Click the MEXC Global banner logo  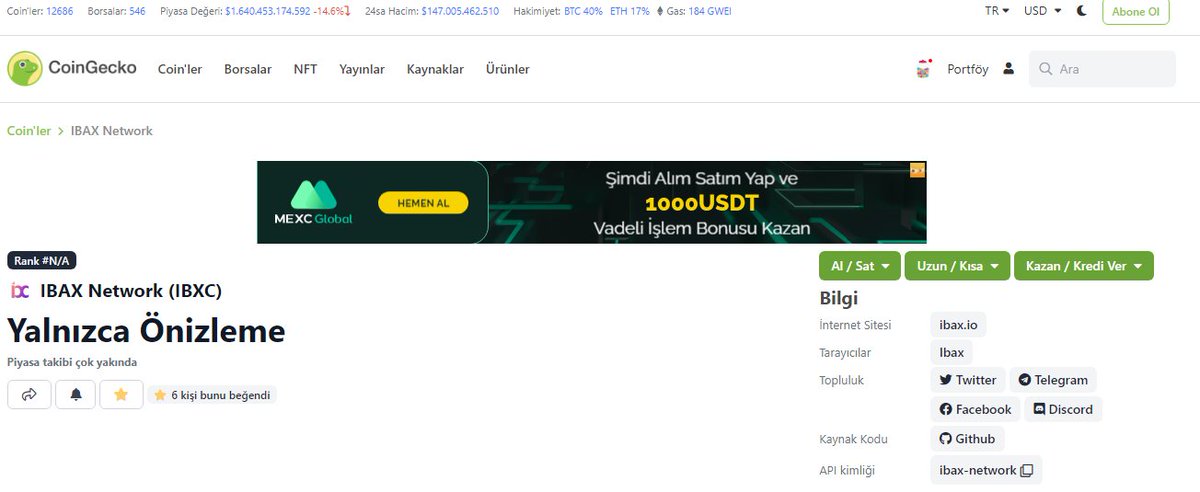tap(313, 203)
